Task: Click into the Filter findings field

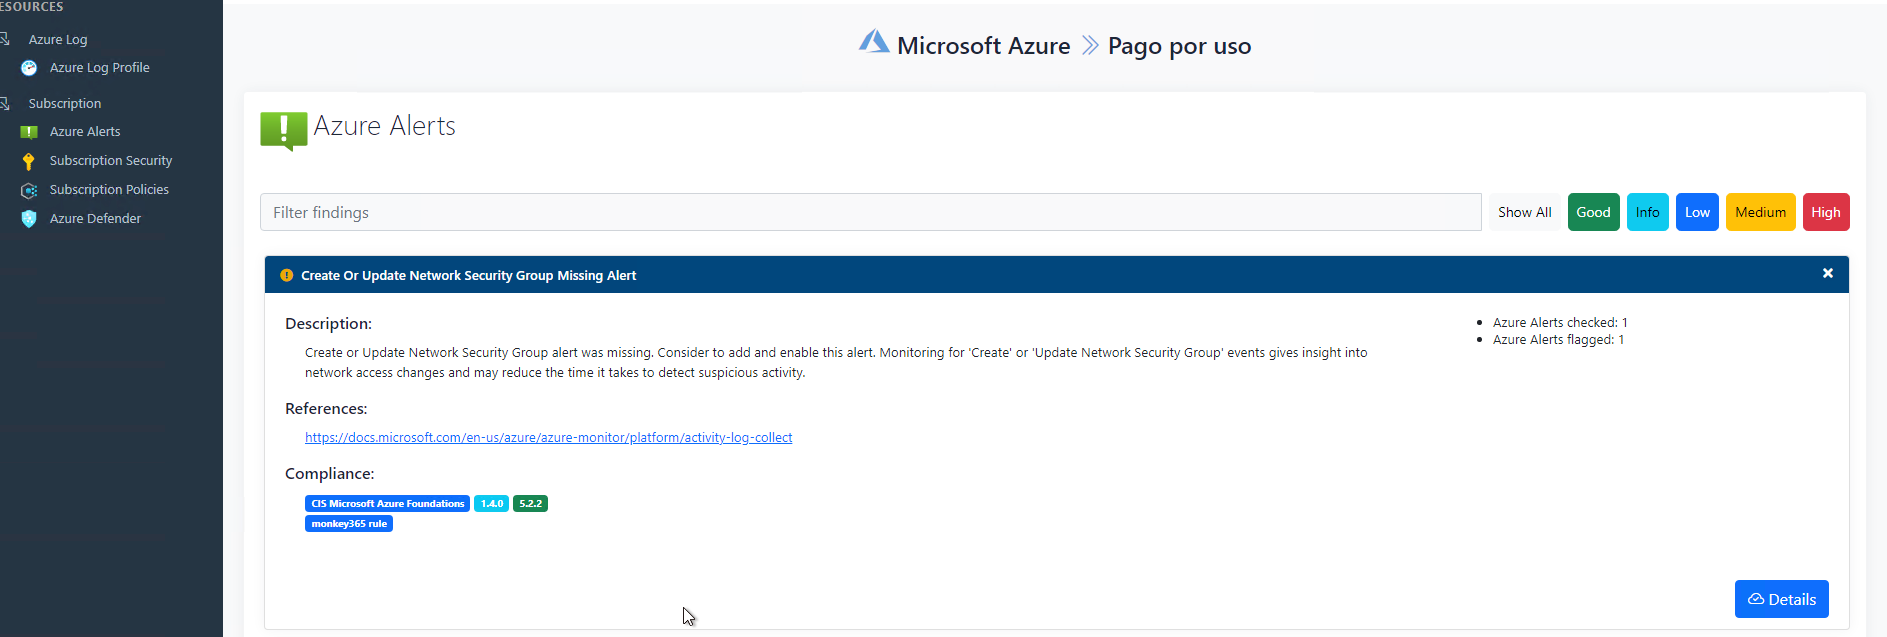Action: (870, 212)
